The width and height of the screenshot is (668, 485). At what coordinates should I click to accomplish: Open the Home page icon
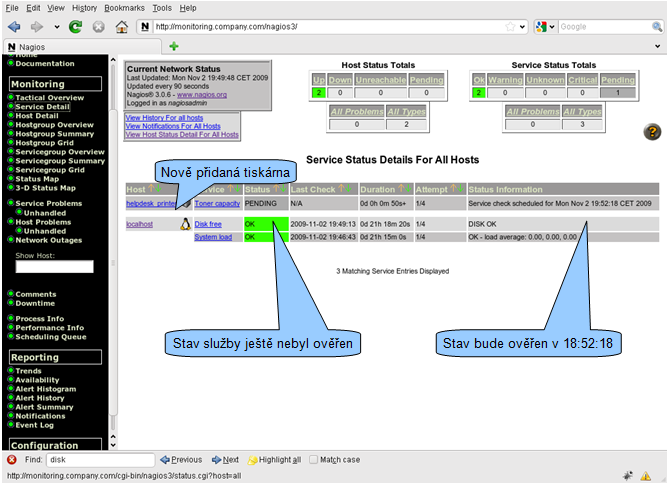click(122, 27)
